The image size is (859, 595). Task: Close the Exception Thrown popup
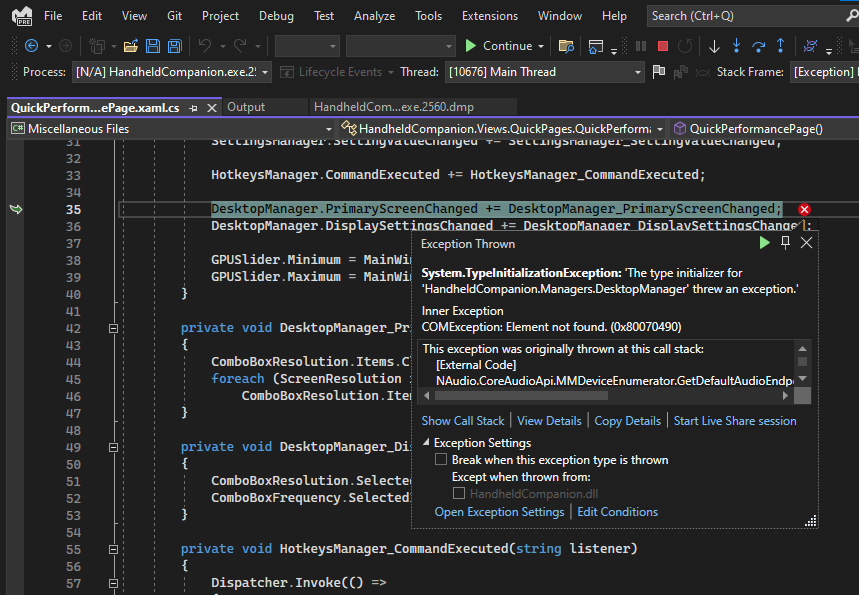click(806, 243)
